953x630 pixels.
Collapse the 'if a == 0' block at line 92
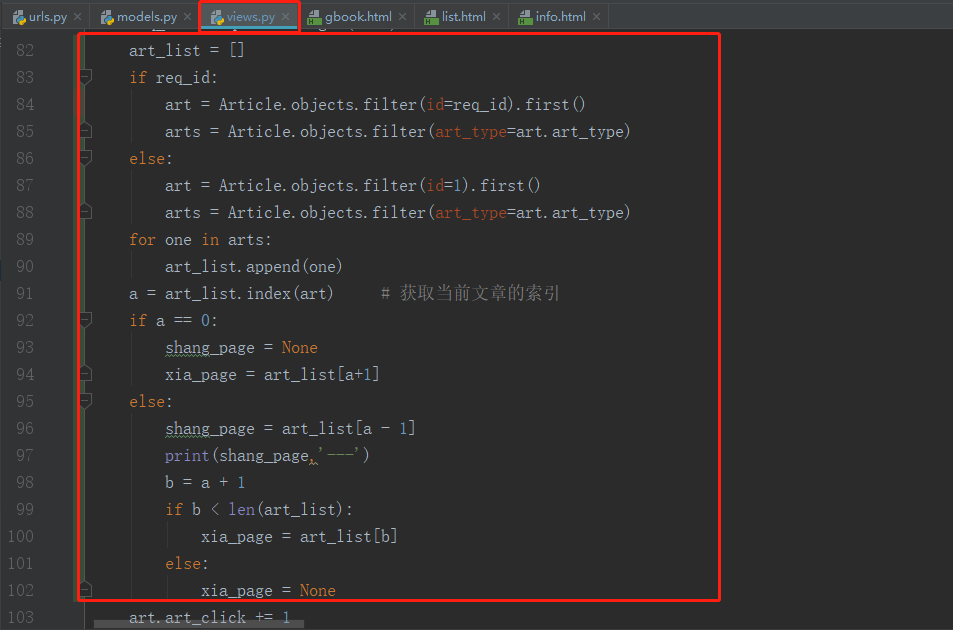(86, 320)
